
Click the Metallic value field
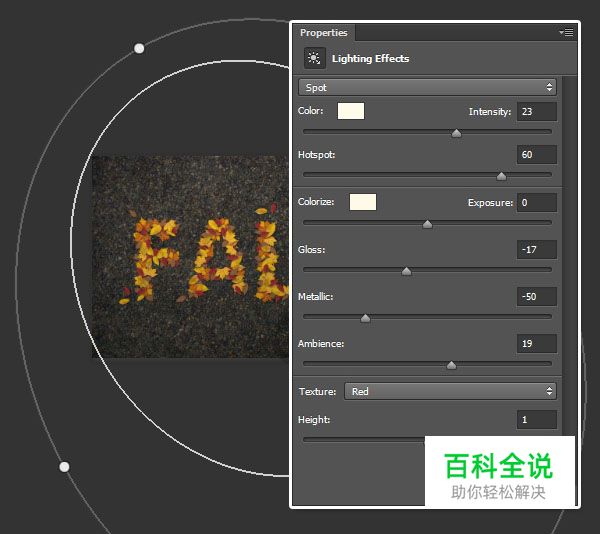click(536, 296)
